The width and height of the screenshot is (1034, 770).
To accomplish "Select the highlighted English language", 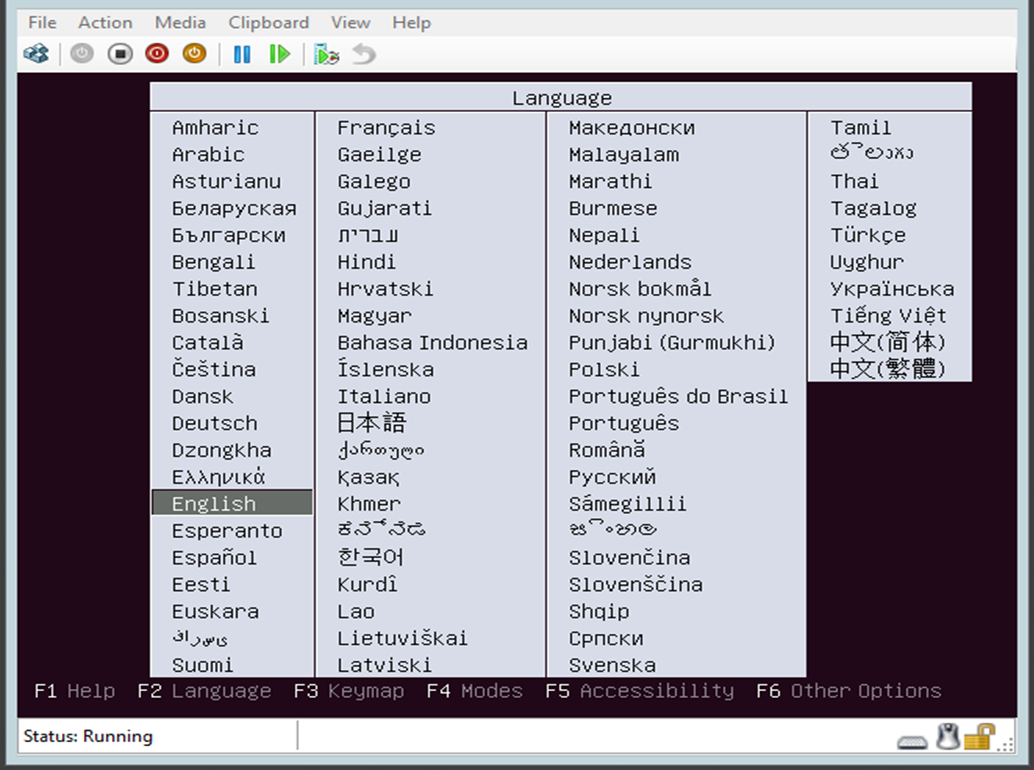I will 232,503.
